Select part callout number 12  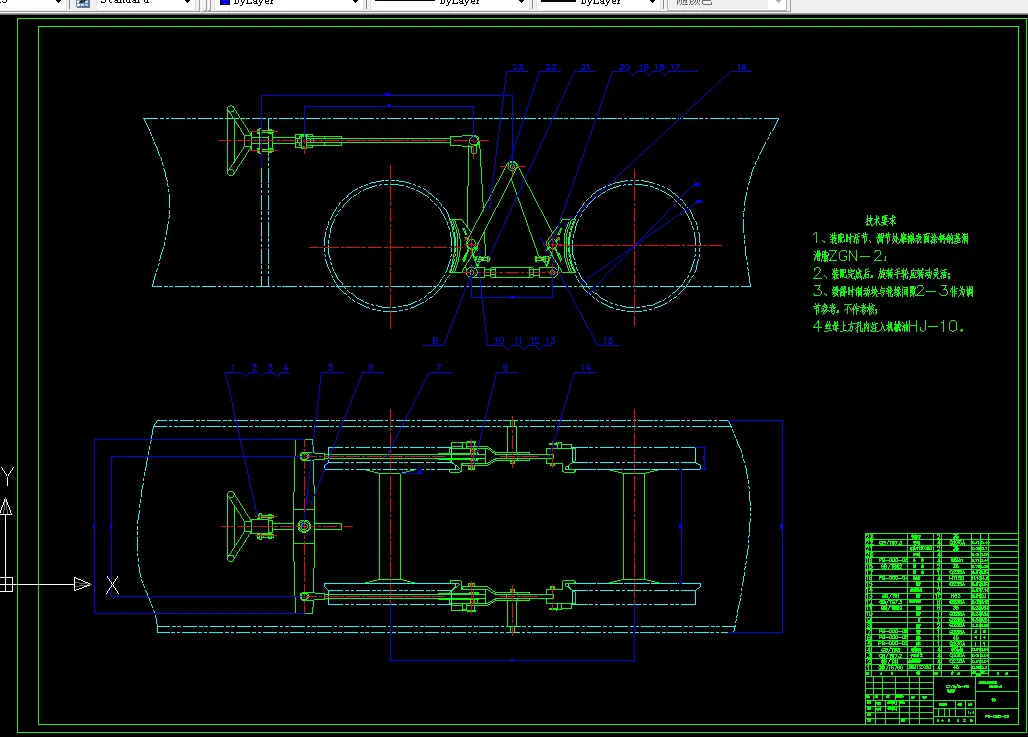click(x=534, y=340)
